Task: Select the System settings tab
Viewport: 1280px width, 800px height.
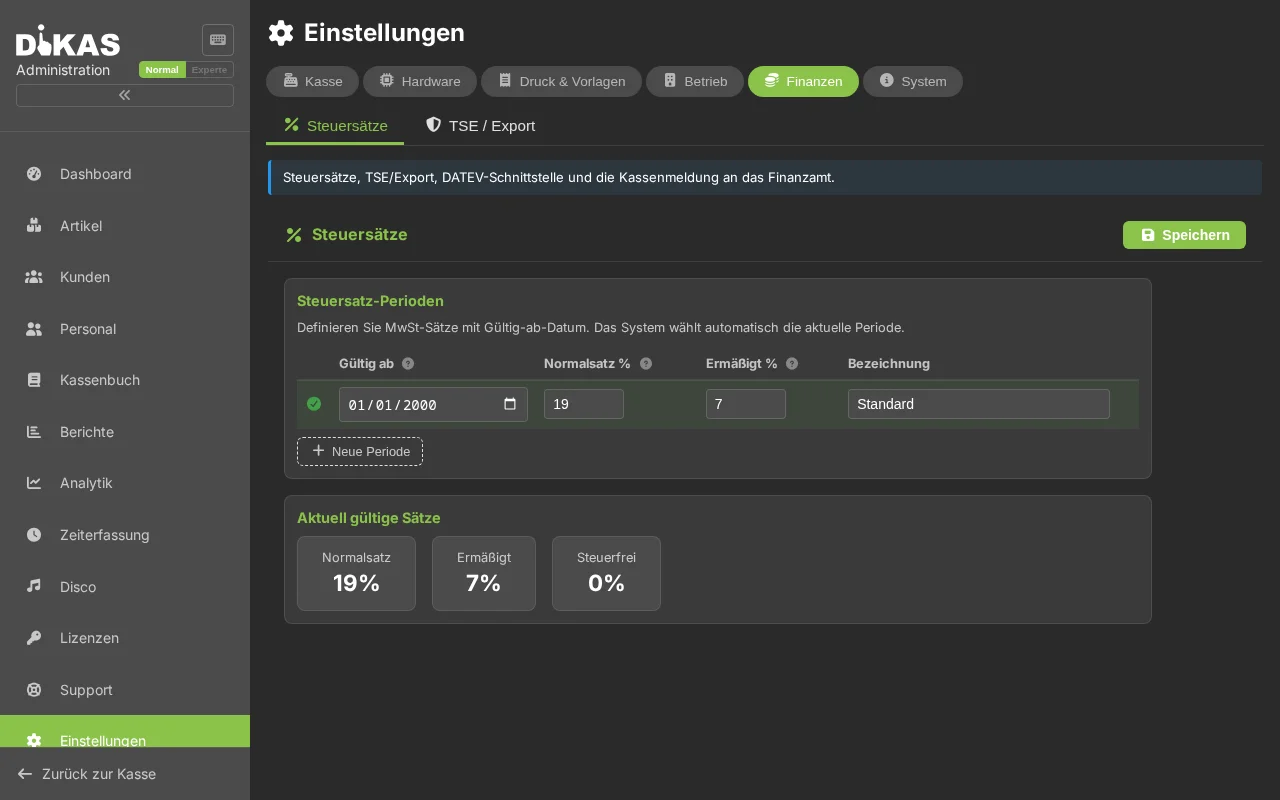Action: pyautogui.click(x=913, y=81)
